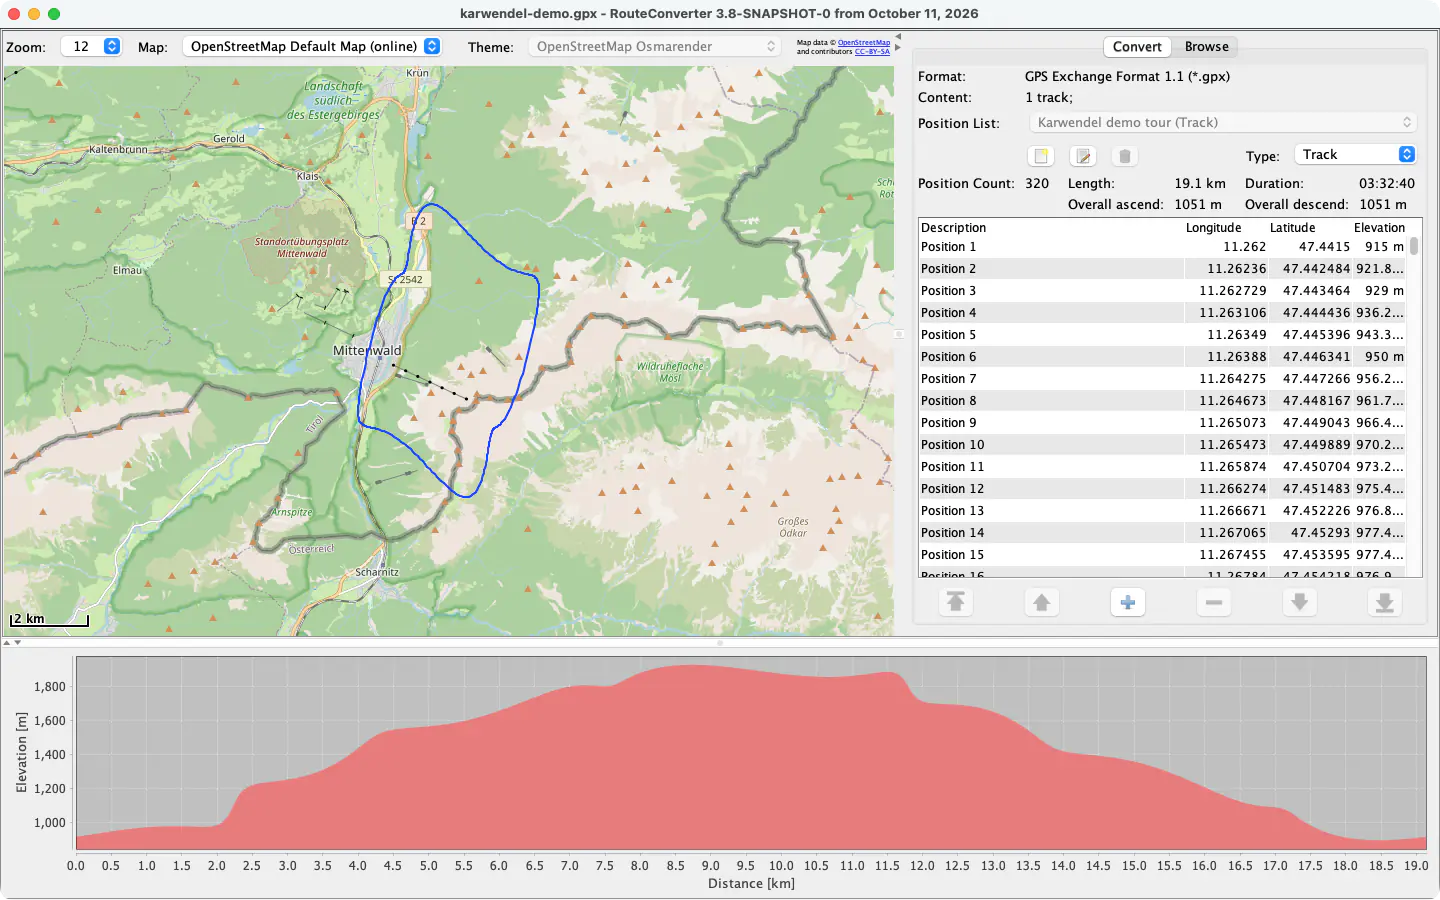Move the selected position to the bottom
This screenshot has width=1440, height=900.
[x=1385, y=602]
